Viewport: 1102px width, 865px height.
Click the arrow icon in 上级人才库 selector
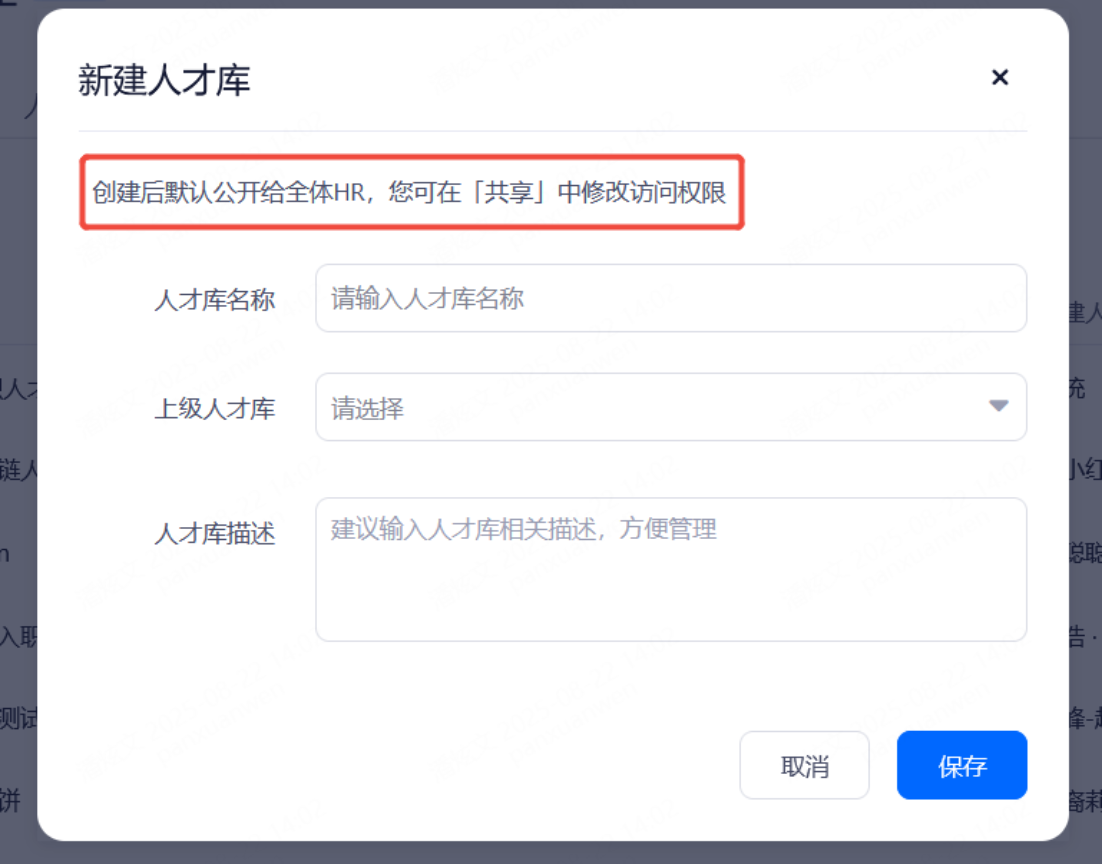coord(998,406)
